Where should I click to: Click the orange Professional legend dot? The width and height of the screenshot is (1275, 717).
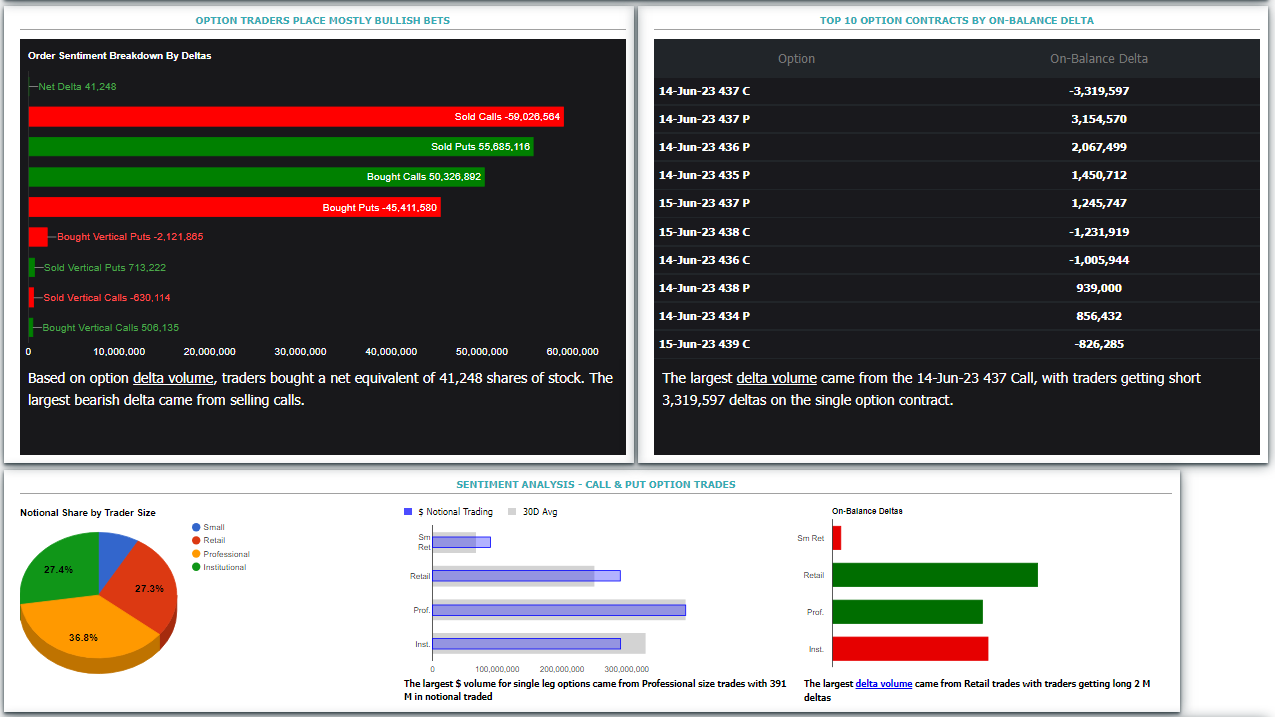click(x=196, y=554)
